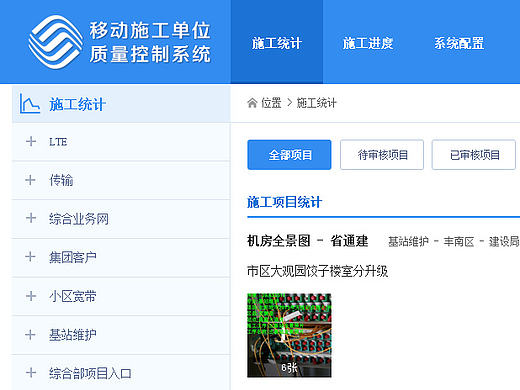Expand the 综合业务网 plus icon
This screenshot has width=520, height=390.
[x=31, y=218]
